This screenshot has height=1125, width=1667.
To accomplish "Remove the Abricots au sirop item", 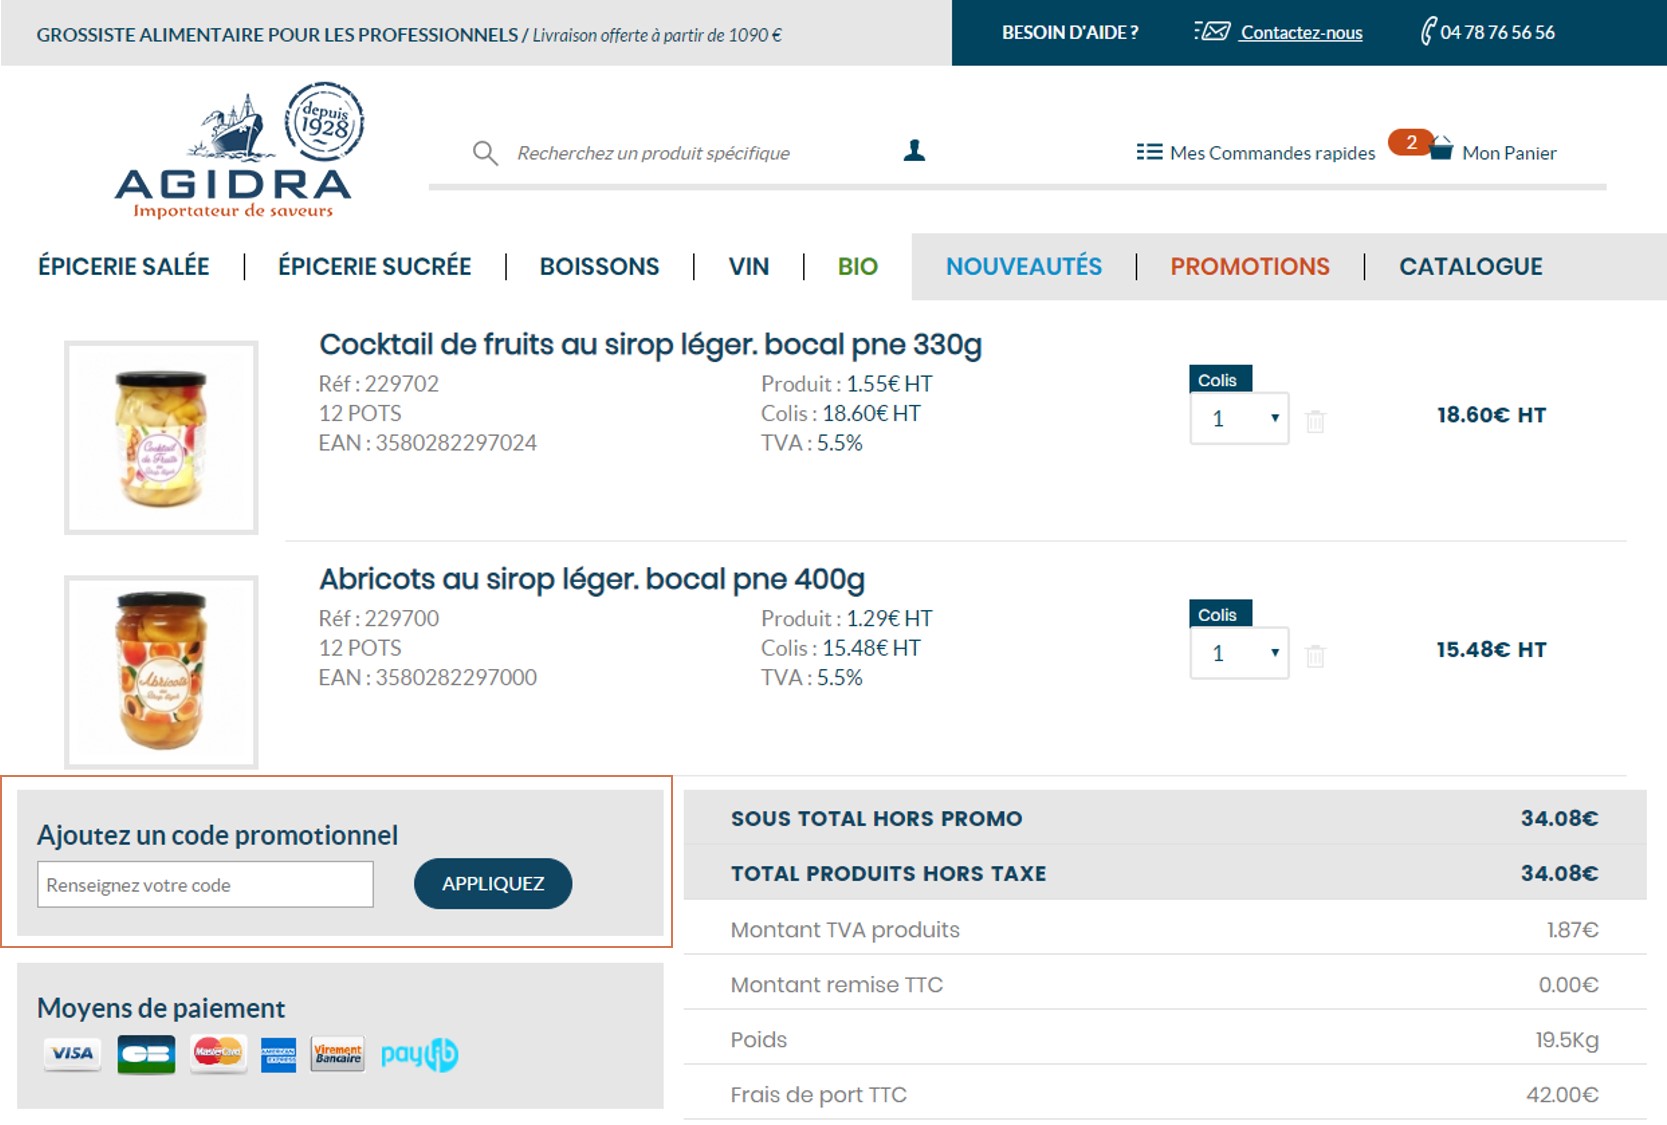I will pos(1315,656).
